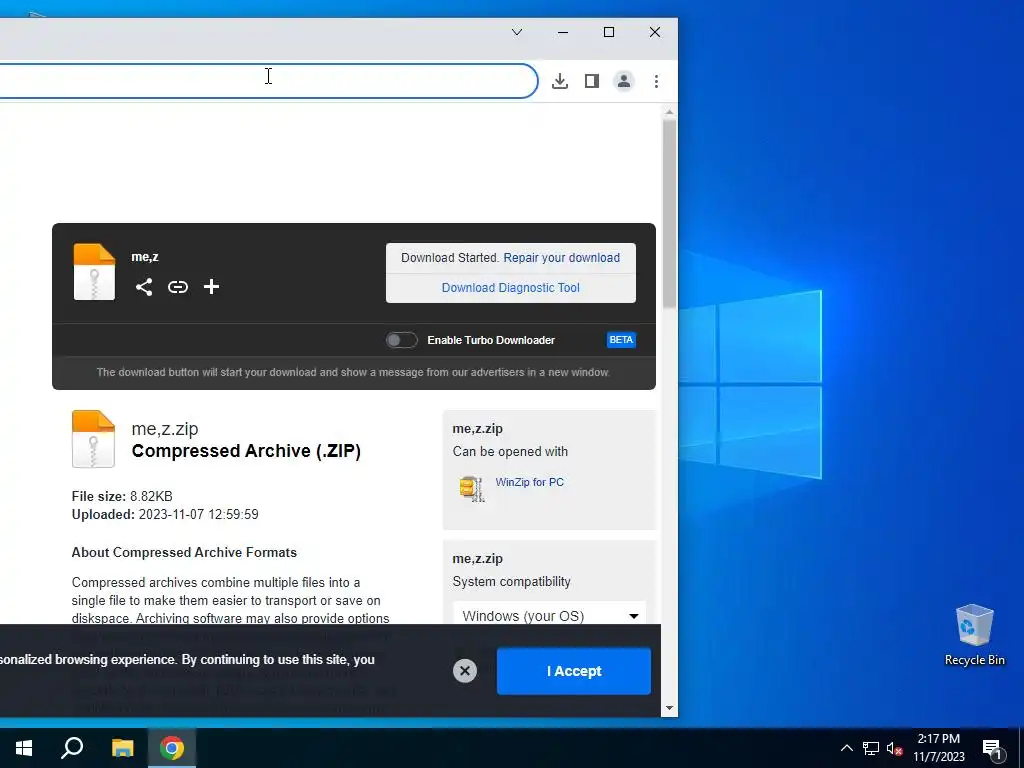
Task: Open the notification center icon
Action: (x=991, y=749)
